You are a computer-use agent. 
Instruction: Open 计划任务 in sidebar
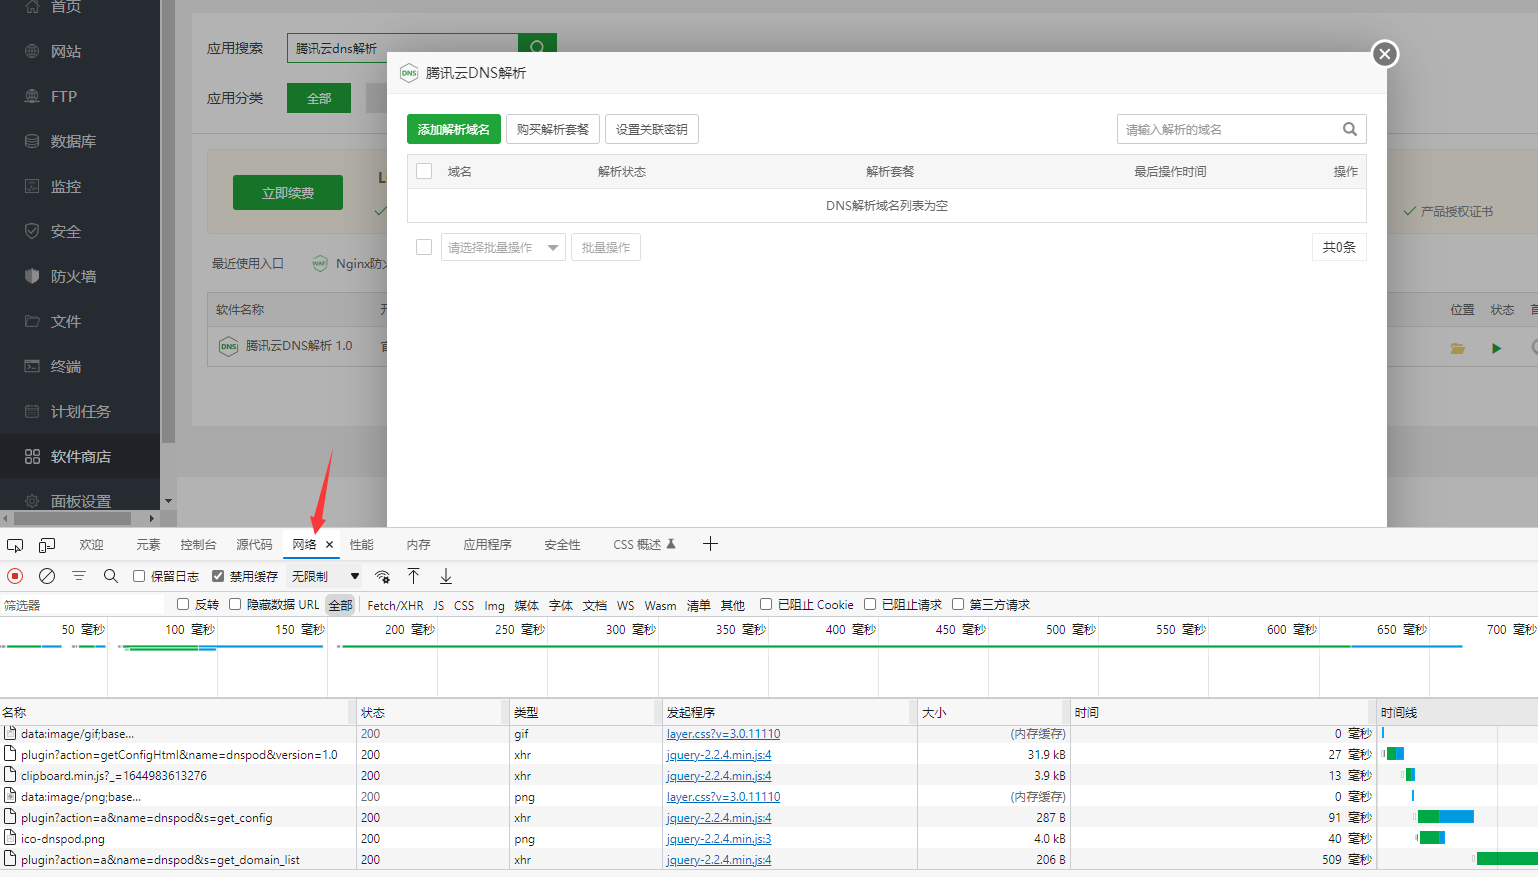80,411
